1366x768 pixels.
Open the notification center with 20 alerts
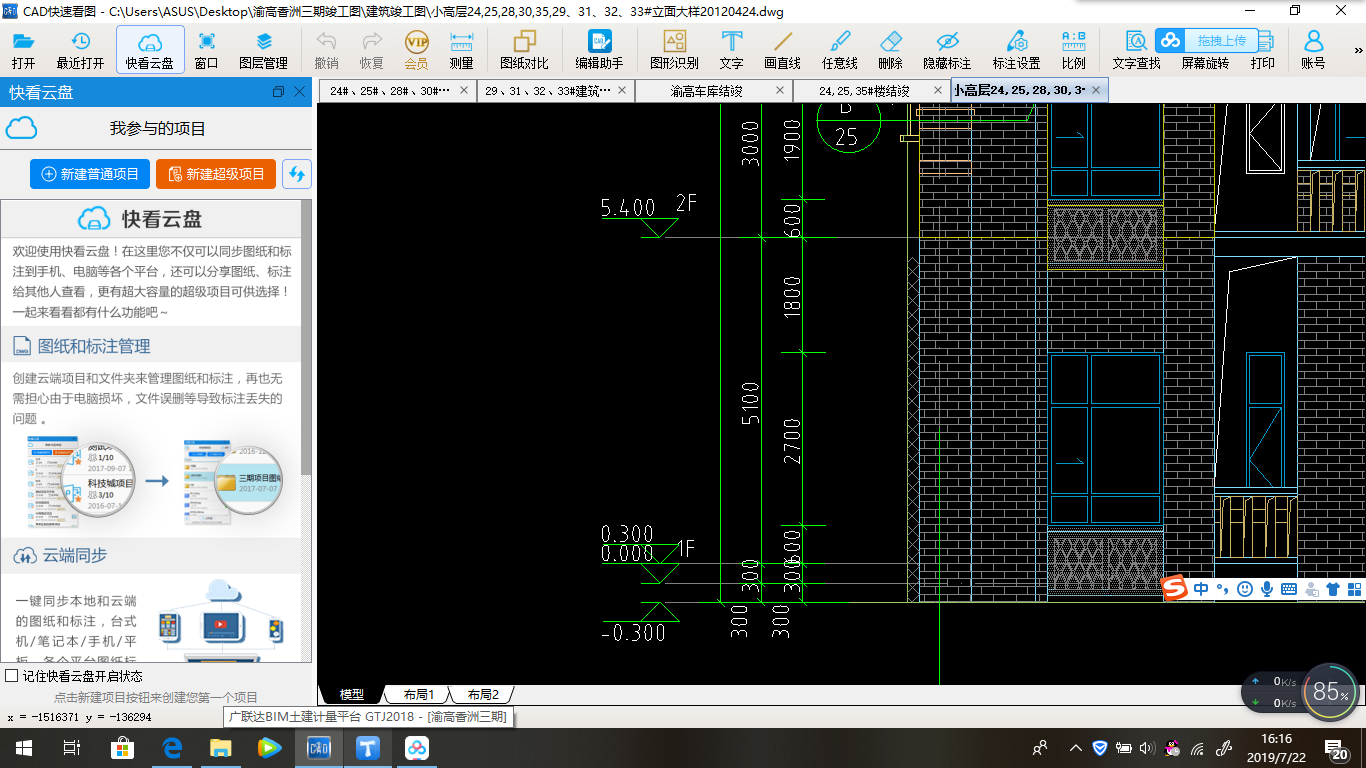coord(1339,747)
